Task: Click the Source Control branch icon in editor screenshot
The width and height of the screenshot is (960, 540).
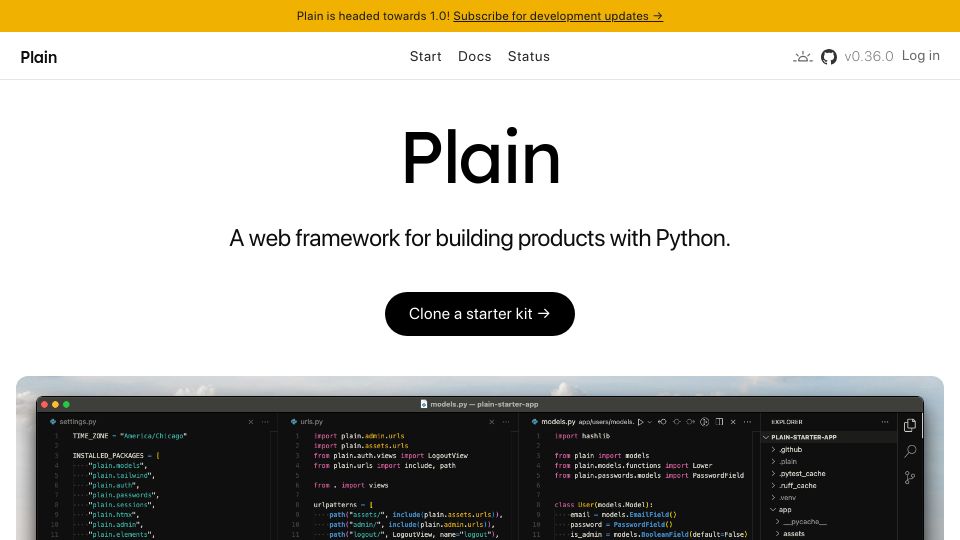Action: [x=910, y=478]
